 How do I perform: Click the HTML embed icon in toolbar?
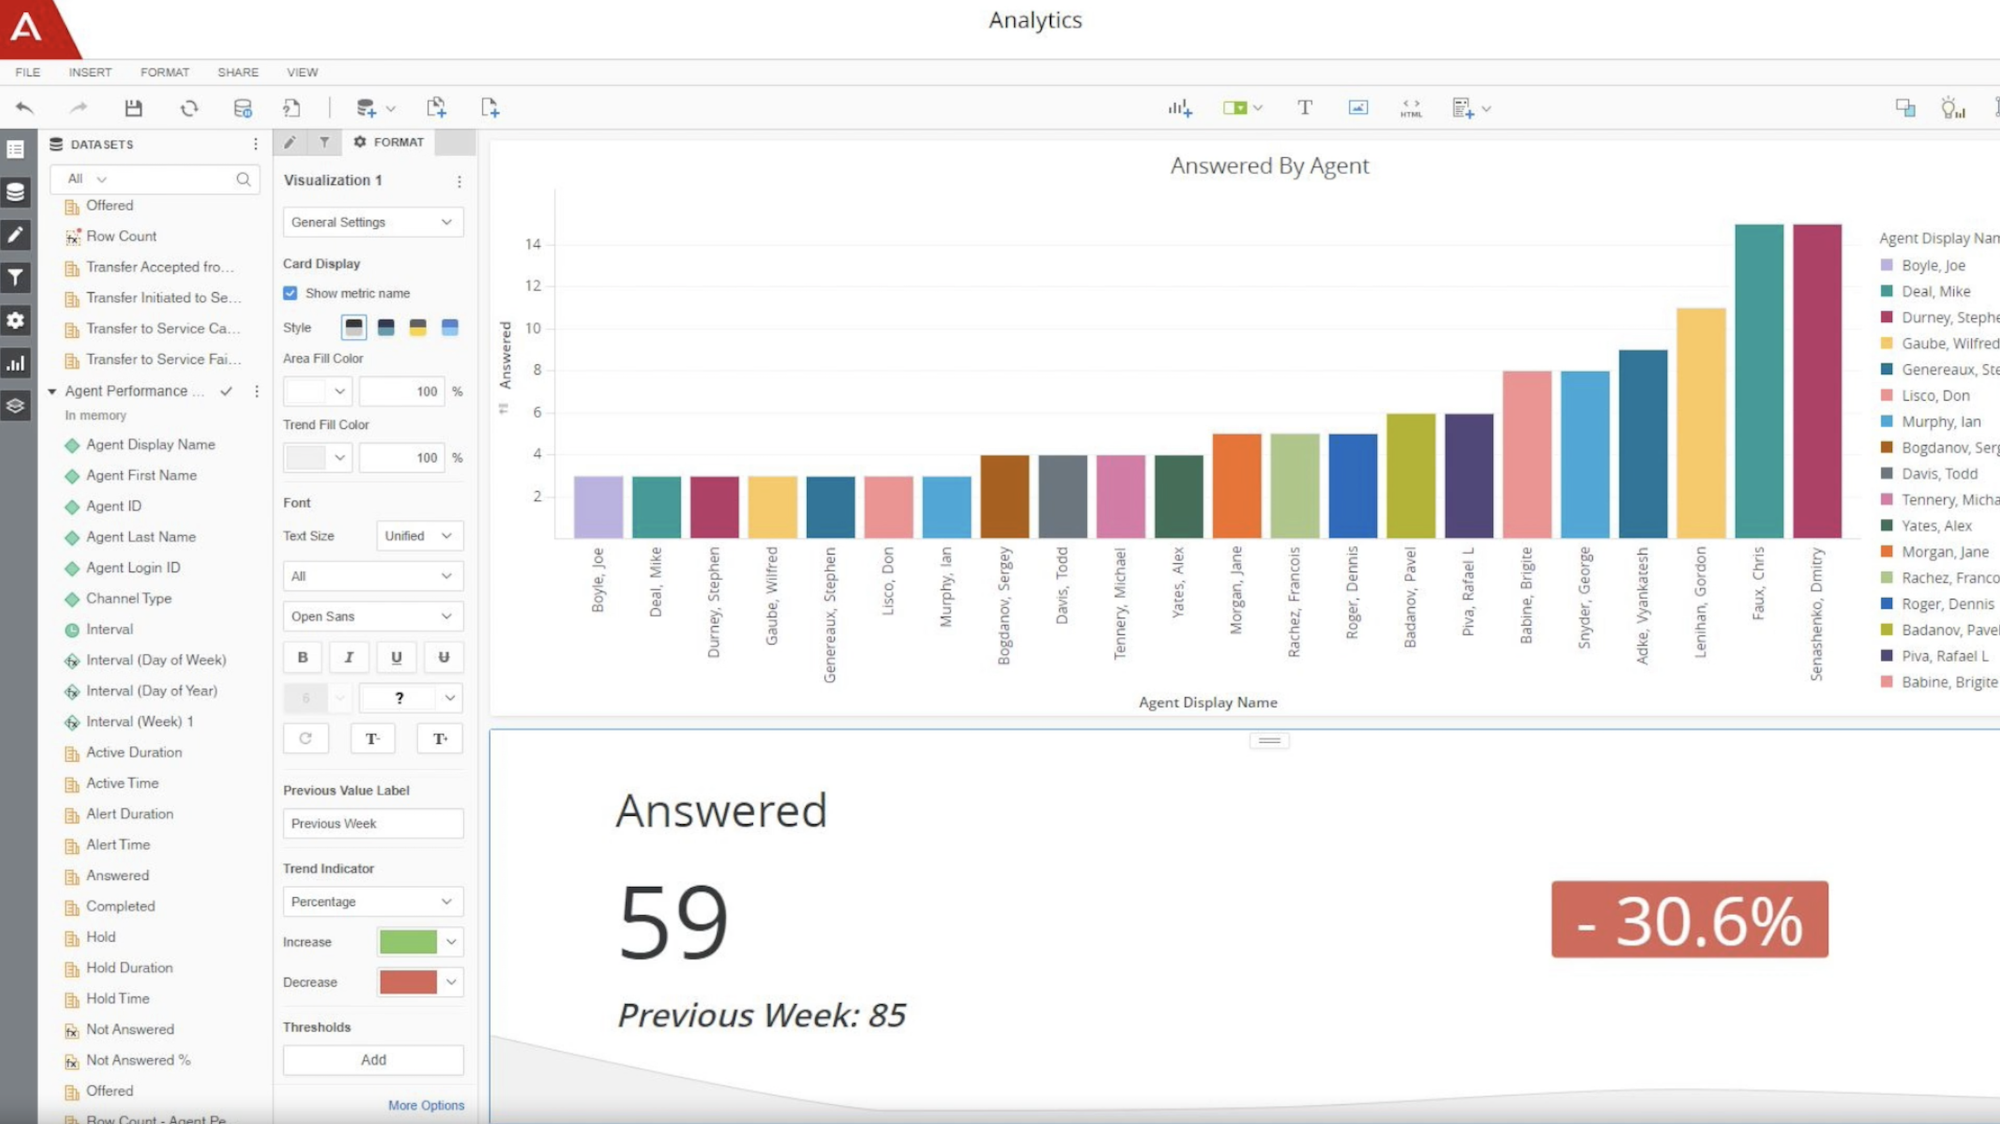pos(1411,106)
